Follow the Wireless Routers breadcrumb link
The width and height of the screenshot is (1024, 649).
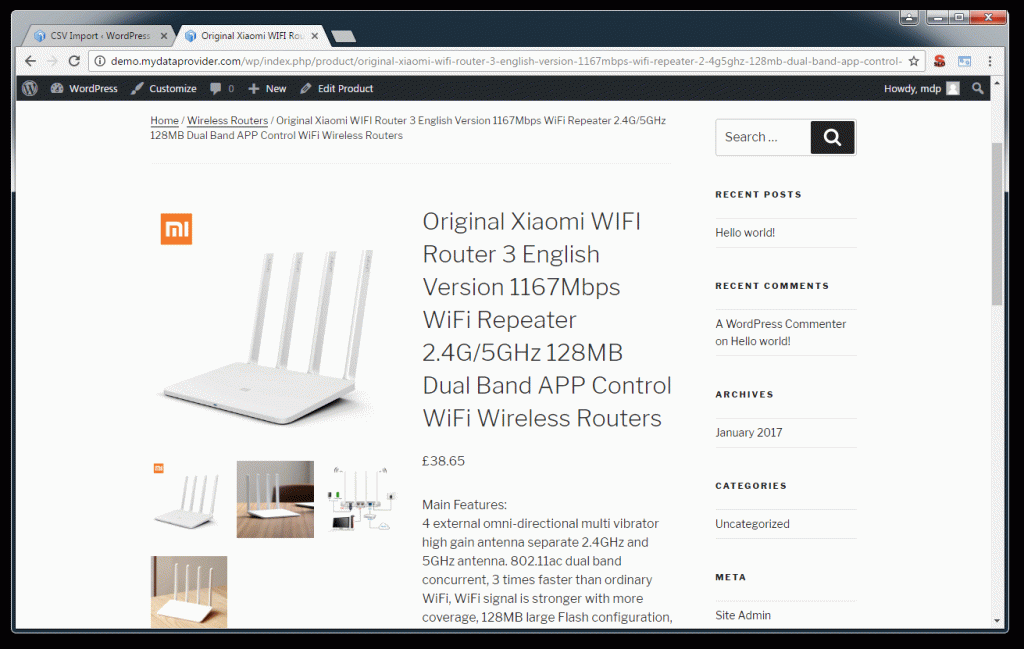(227, 120)
